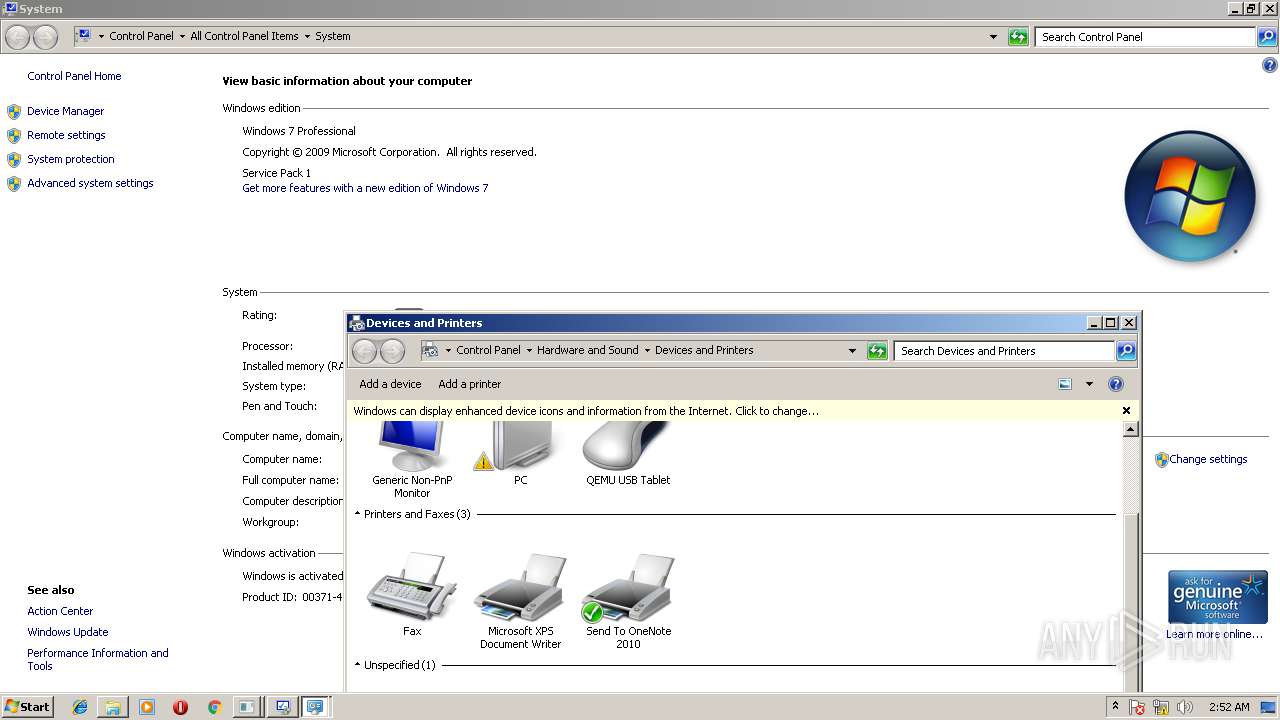Viewport: 1280px width, 720px height.
Task: Collapse the Unspecified group
Action: click(357, 665)
